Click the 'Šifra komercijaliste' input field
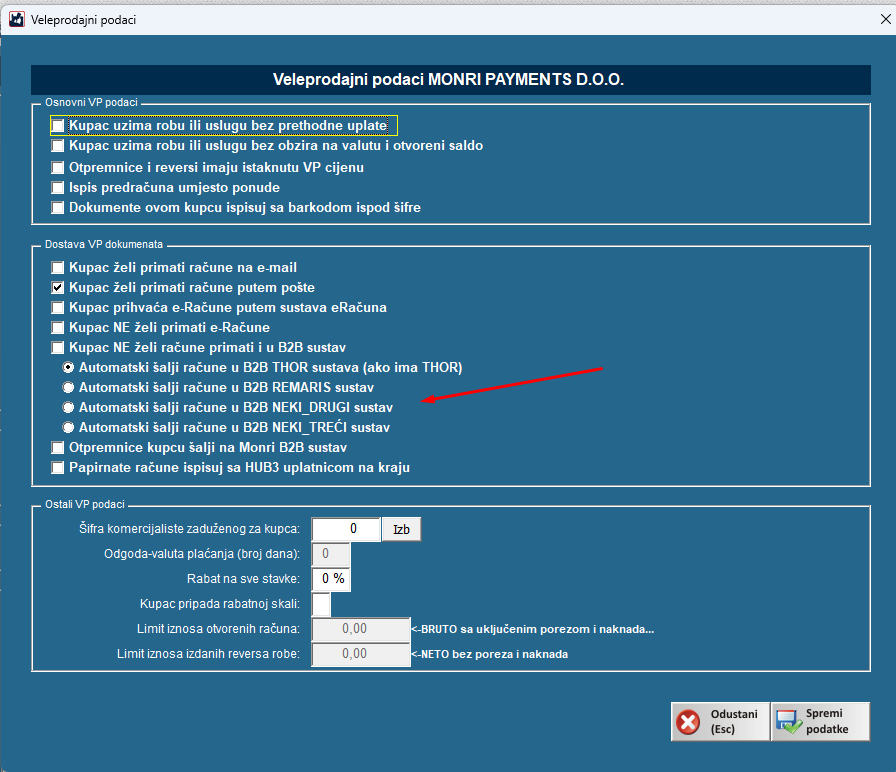 [346, 529]
